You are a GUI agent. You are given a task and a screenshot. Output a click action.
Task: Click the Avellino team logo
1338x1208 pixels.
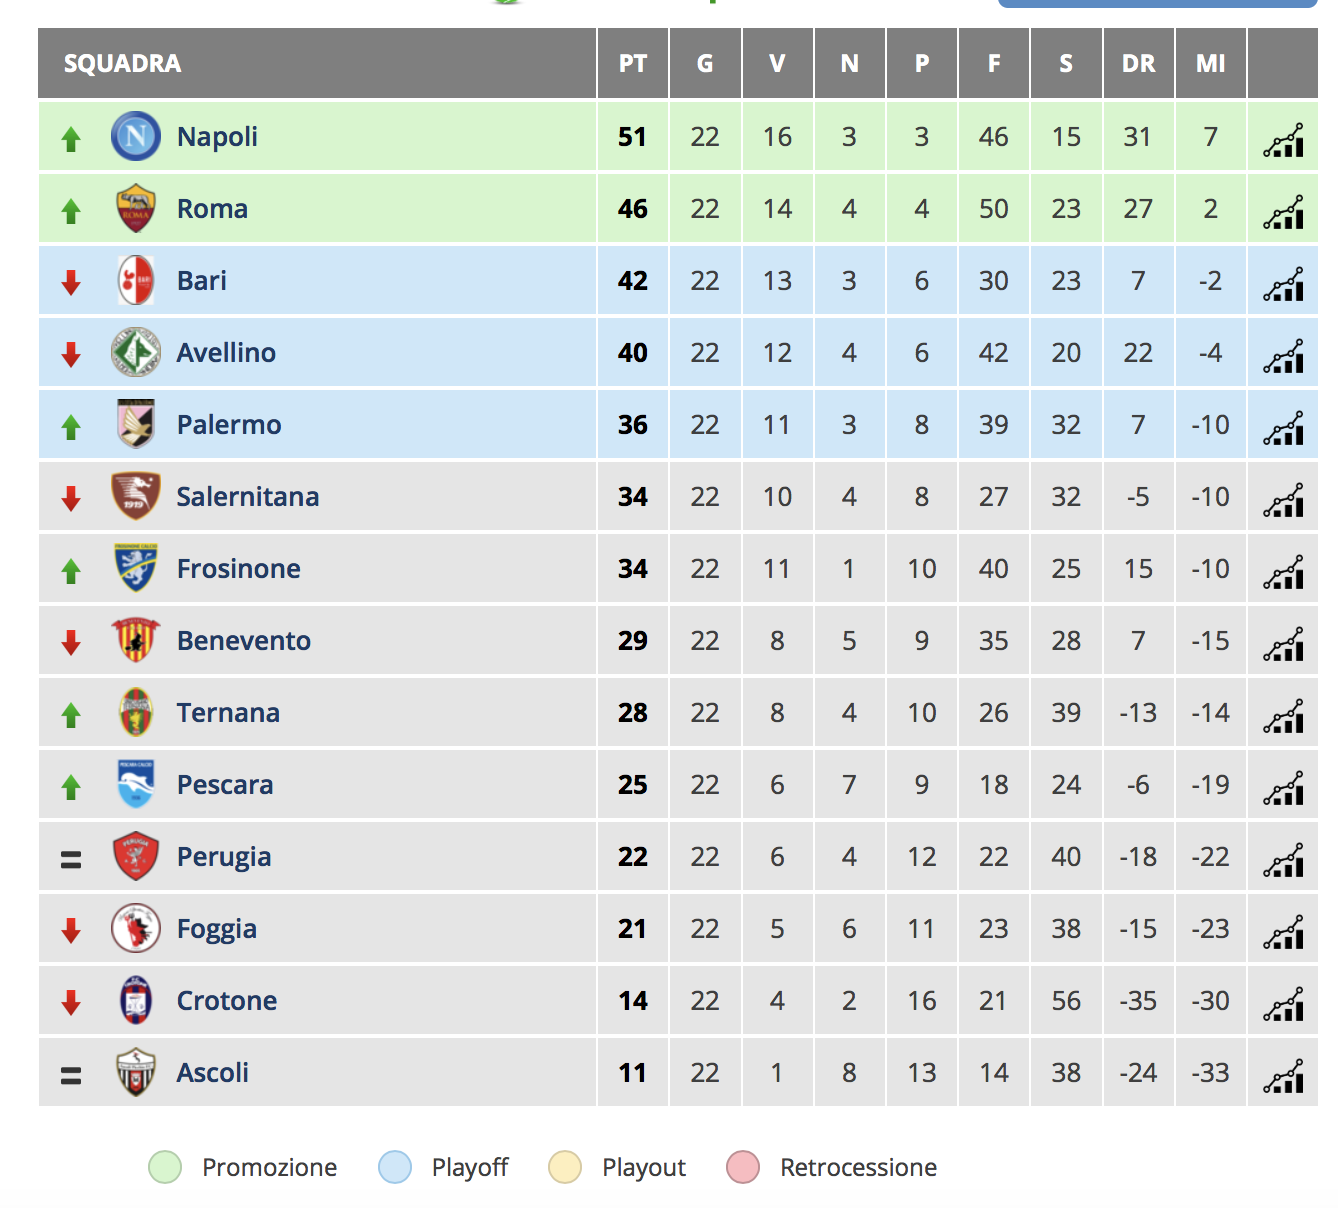pos(136,353)
